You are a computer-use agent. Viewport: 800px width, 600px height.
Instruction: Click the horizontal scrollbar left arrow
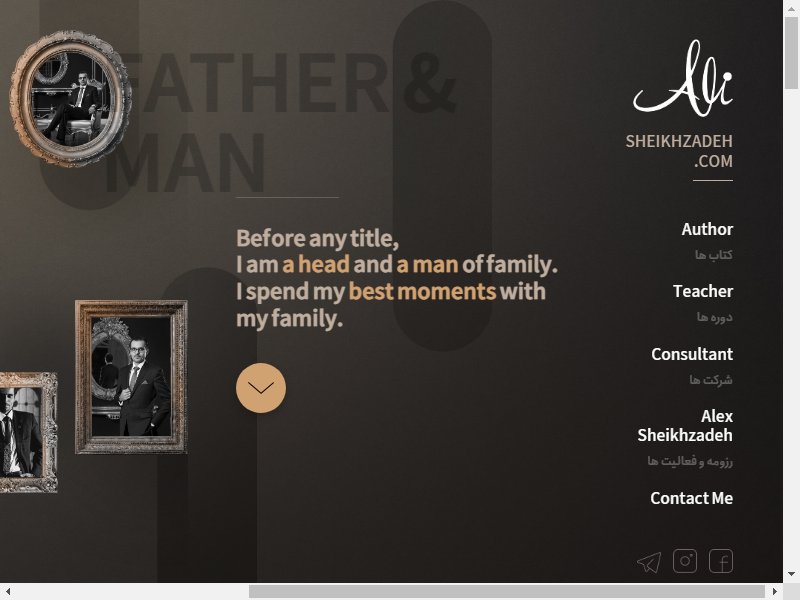click(x=8, y=591)
